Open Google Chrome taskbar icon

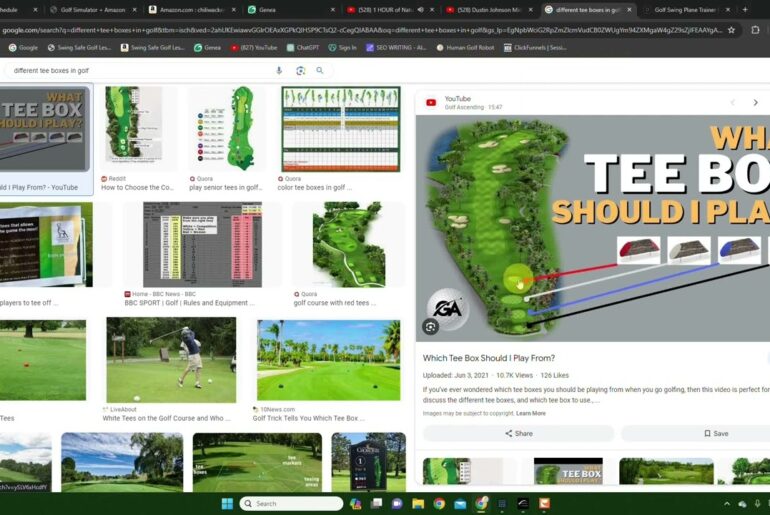[439, 503]
